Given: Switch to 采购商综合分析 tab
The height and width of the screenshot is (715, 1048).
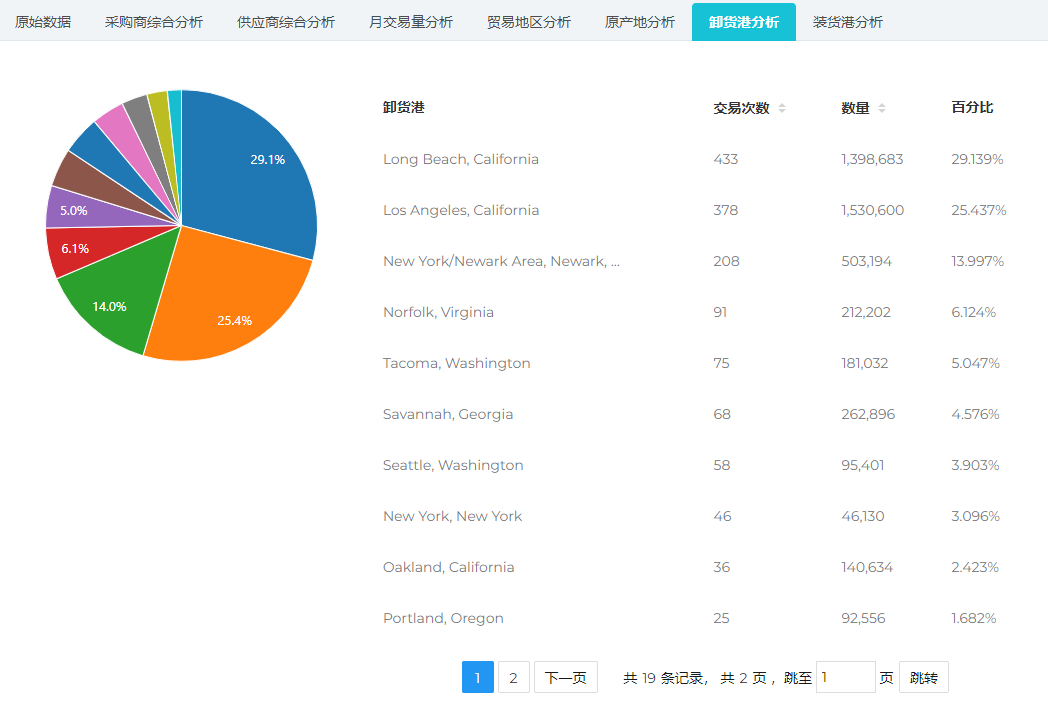Looking at the screenshot, I should click(154, 22).
